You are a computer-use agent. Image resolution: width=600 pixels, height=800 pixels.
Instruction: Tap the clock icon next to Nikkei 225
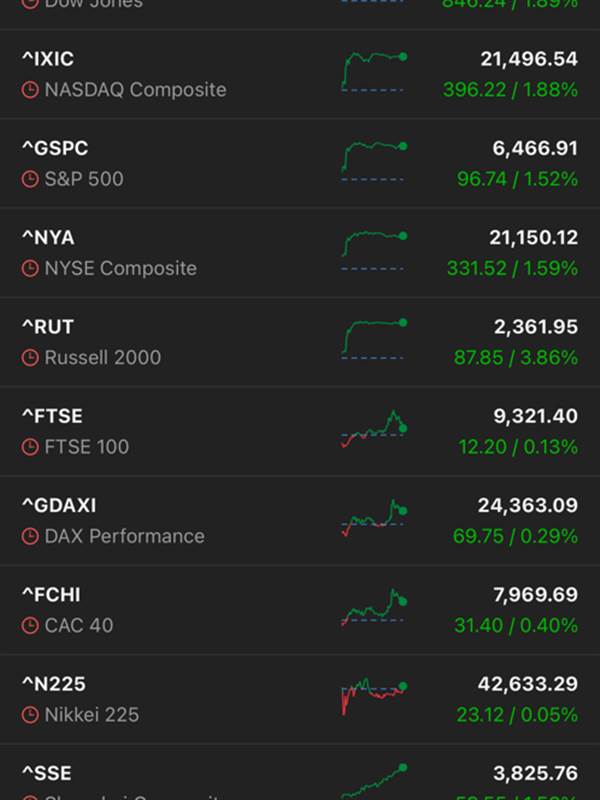click(x=30, y=715)
